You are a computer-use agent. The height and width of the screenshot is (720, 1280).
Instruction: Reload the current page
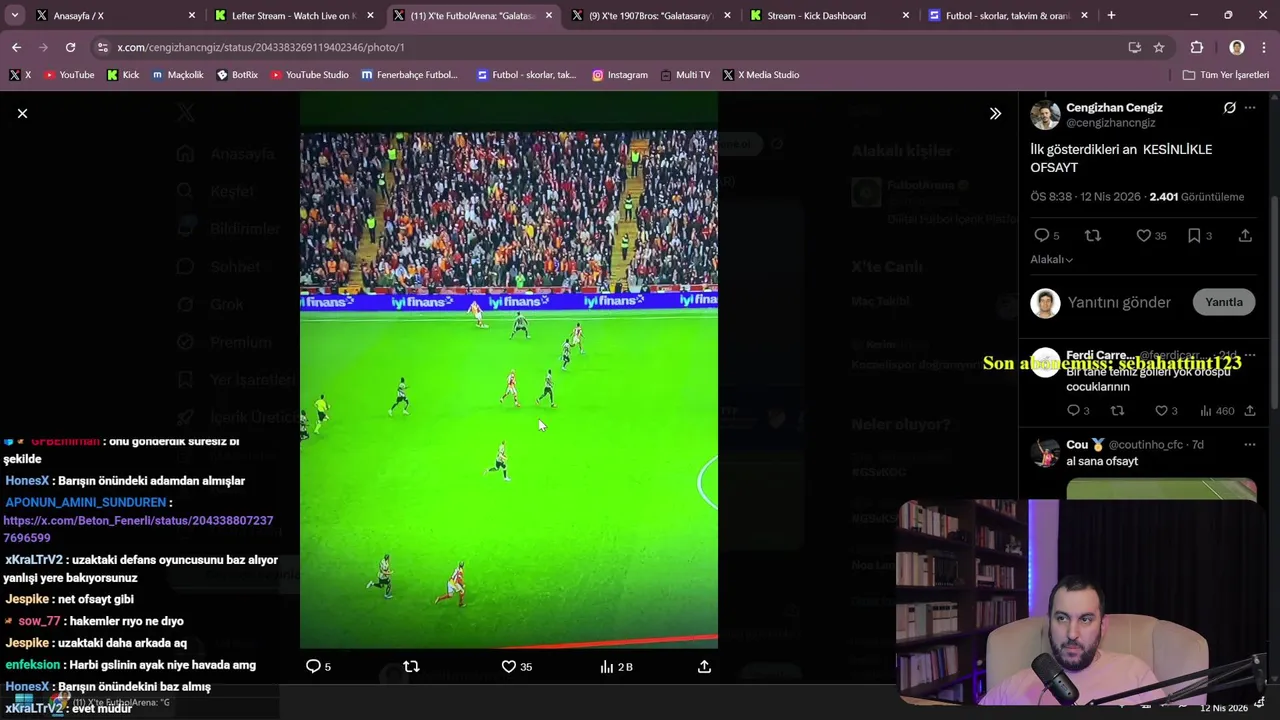[70, 47]
